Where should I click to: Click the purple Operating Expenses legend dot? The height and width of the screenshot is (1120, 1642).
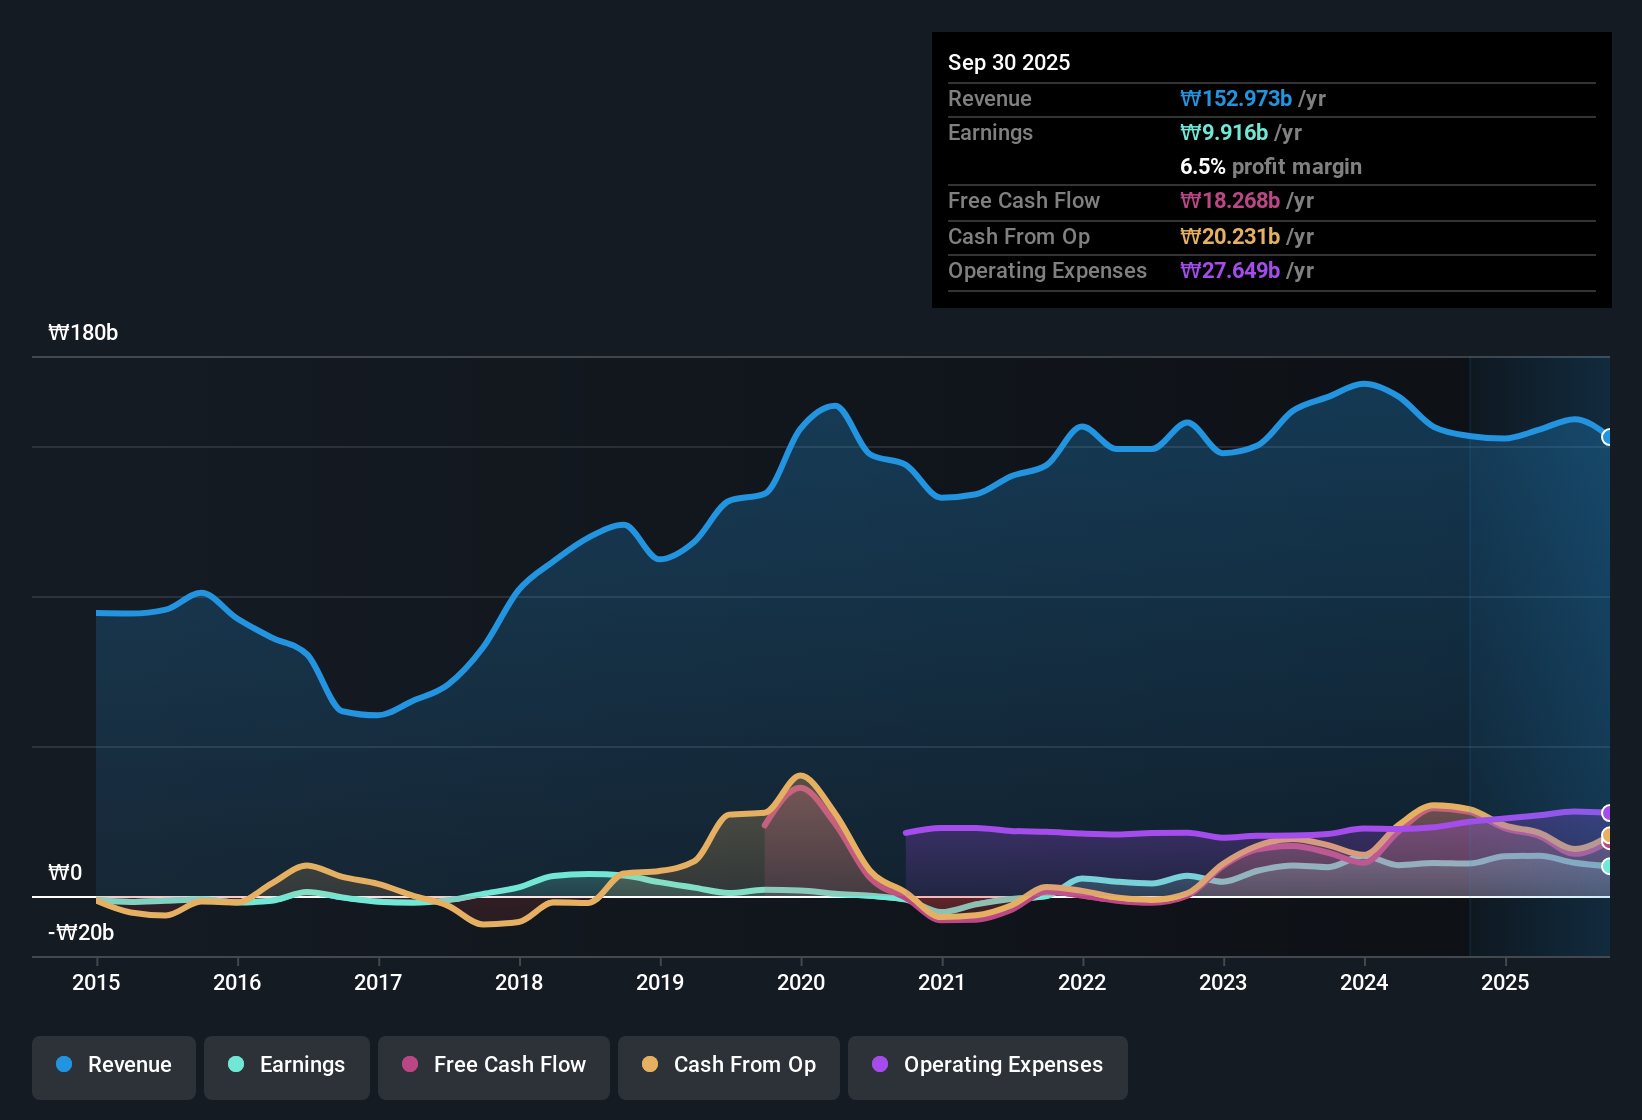pos(879,1065)
